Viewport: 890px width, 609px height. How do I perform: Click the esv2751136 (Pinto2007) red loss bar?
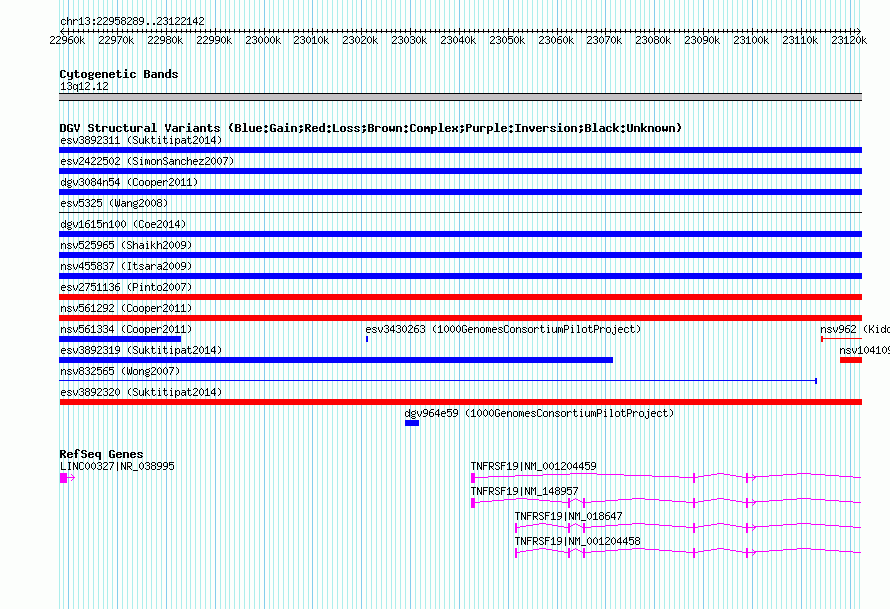[460, 297]
